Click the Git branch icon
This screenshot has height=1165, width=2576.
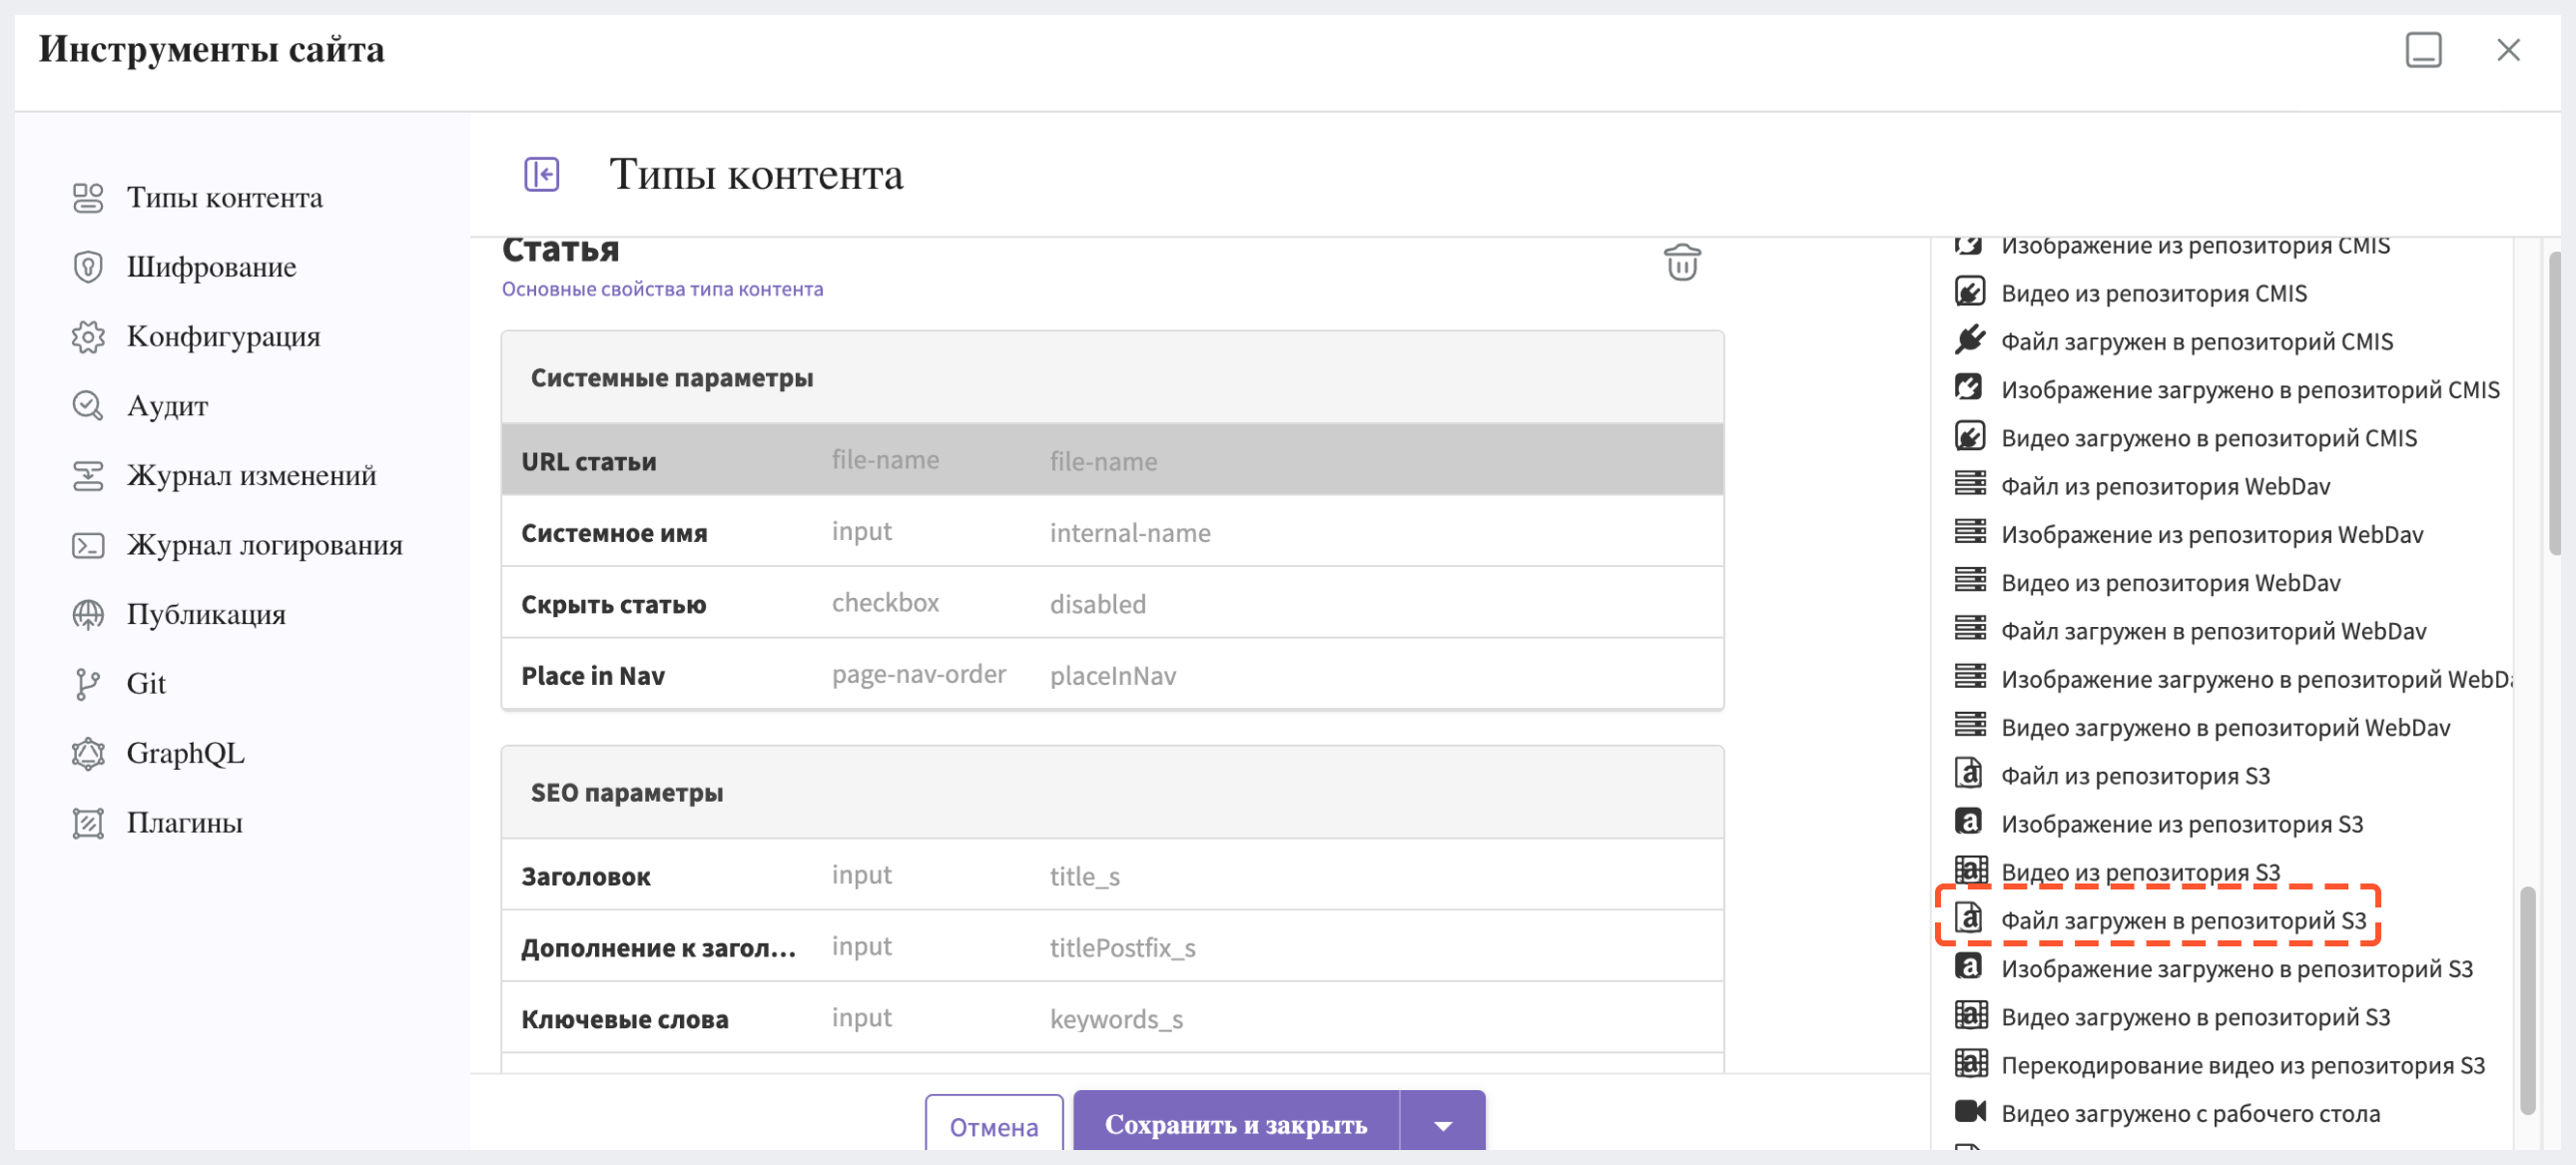coord(88,684)
